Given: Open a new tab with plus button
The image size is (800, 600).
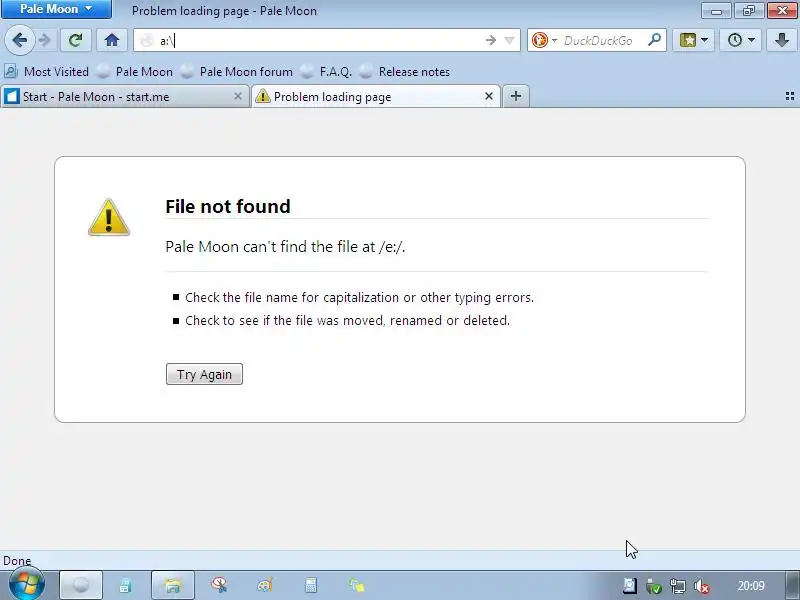Looking at the screenshot, I should point(516,96).
